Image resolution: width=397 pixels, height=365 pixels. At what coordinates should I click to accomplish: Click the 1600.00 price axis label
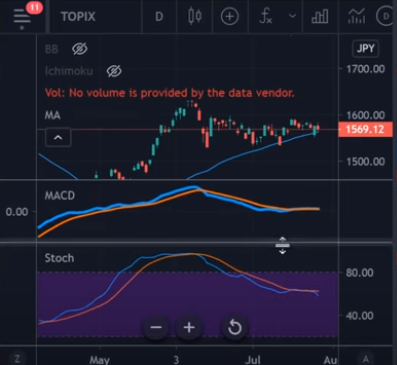point(366,115)
